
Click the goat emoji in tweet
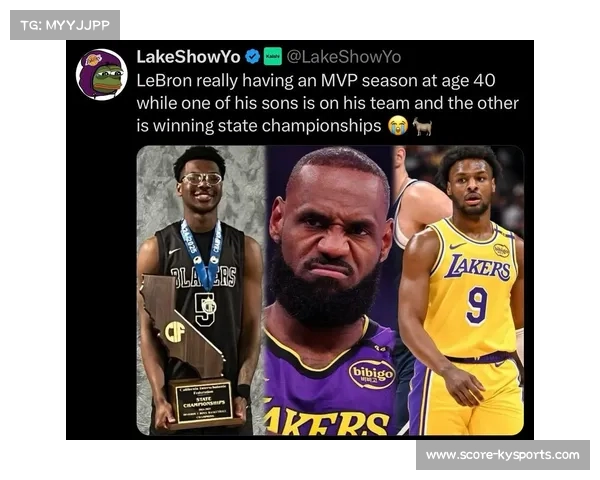click(x=422, y=126)
